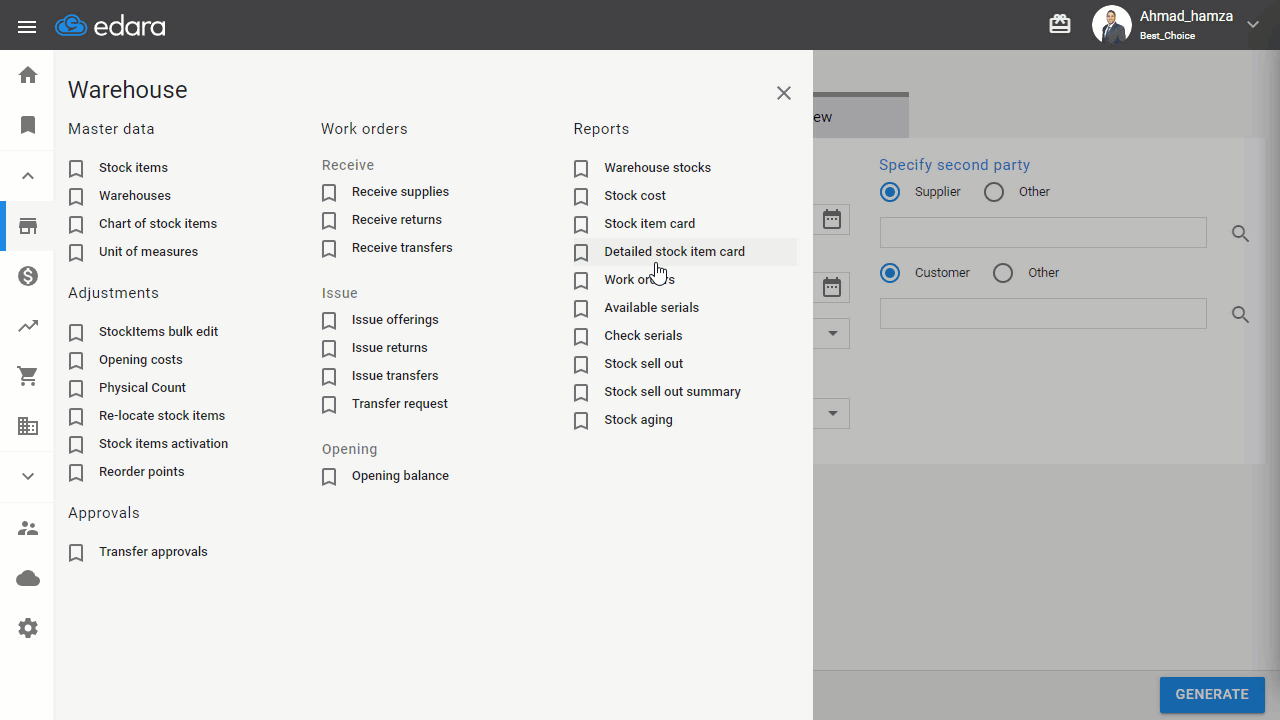Open Stock items activation

click(x=163, y=444)
